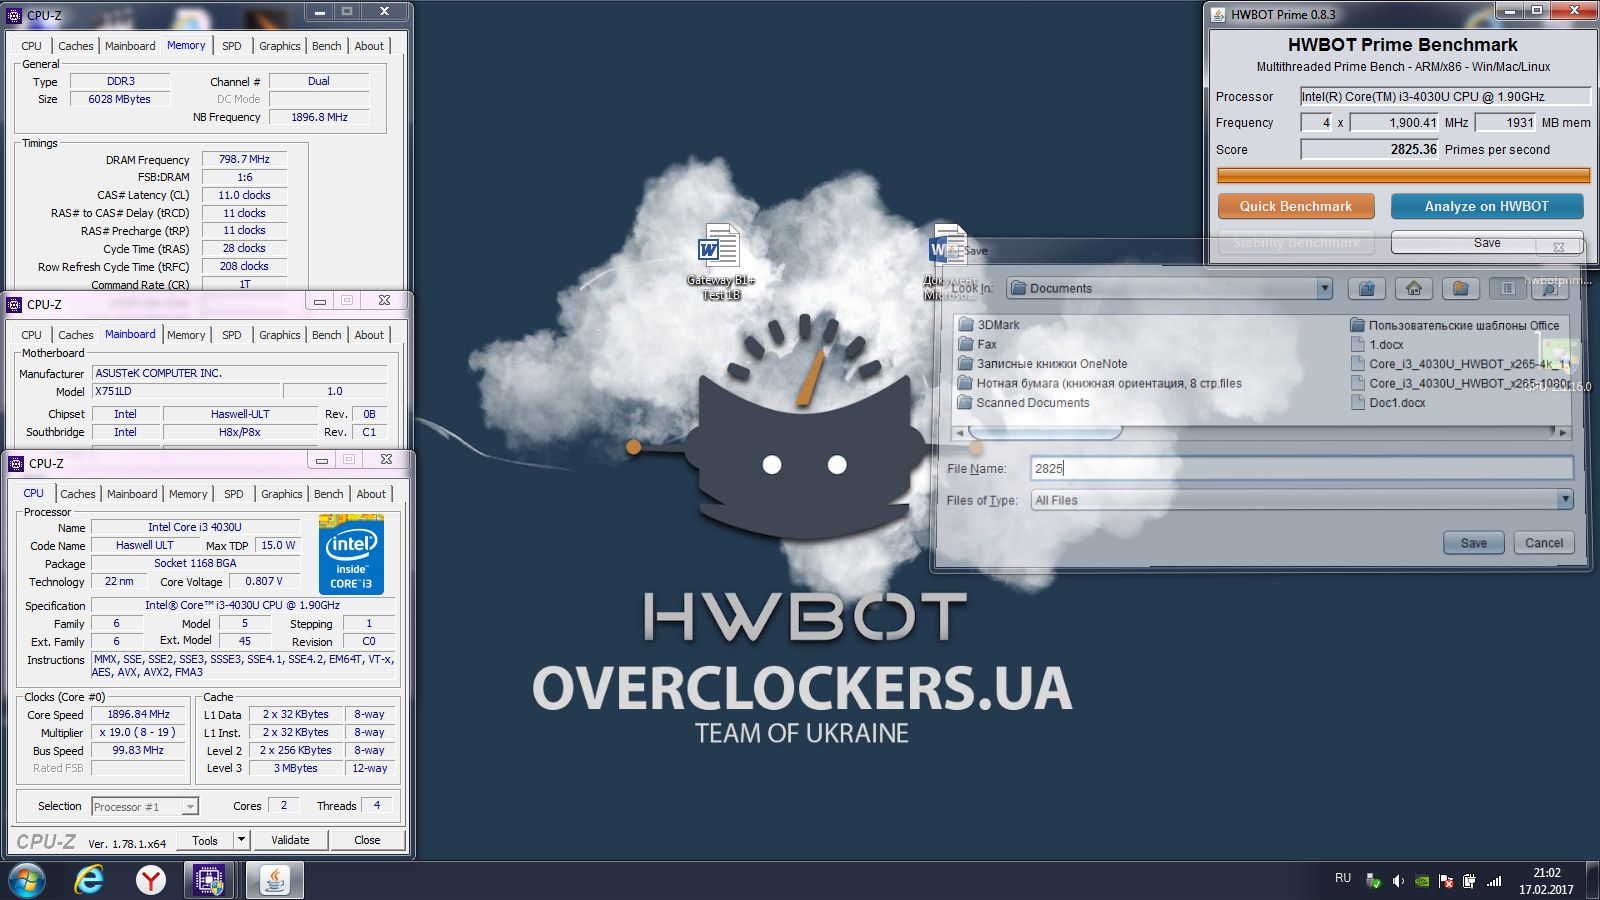
Task: Switch Save dialog to List view
Action: (x=1507, y=288)
